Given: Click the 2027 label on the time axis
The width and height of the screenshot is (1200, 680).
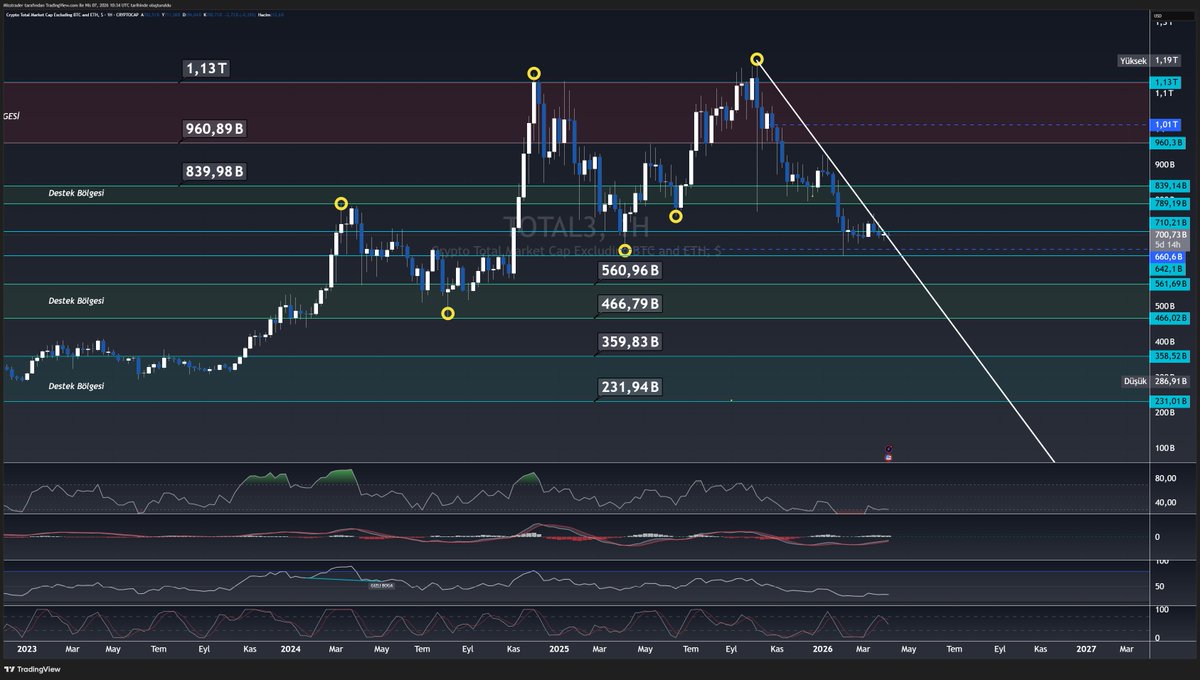Looking at the screenshot, I should click(x=1086, y=648).
